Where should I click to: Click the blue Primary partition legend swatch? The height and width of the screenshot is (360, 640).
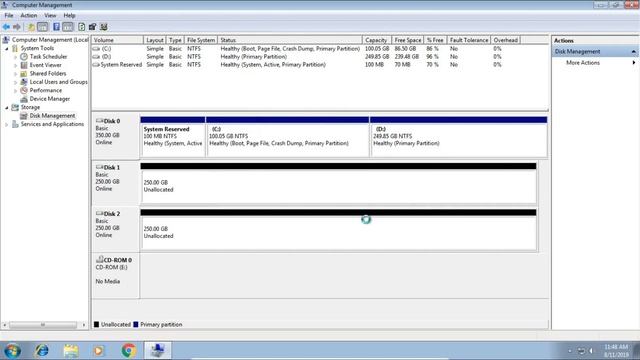[x=136, y=324]
